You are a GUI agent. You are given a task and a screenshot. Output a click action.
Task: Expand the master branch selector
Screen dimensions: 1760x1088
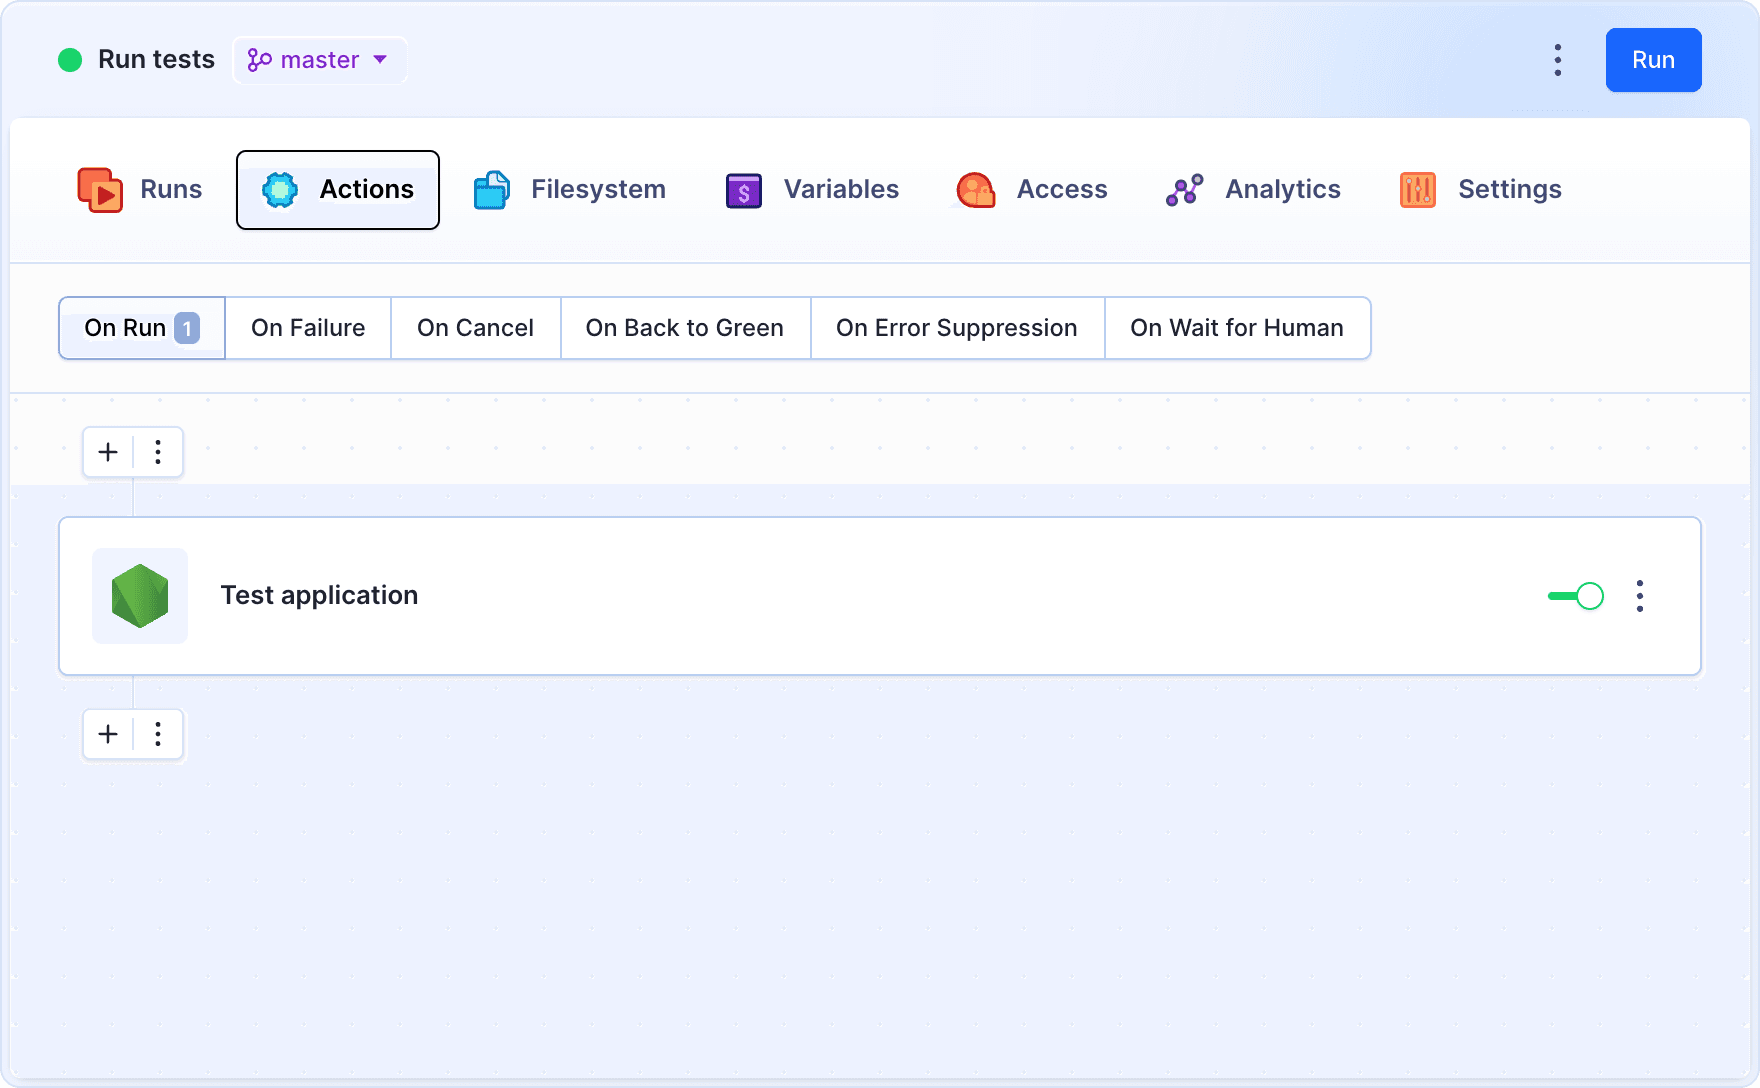319,60
